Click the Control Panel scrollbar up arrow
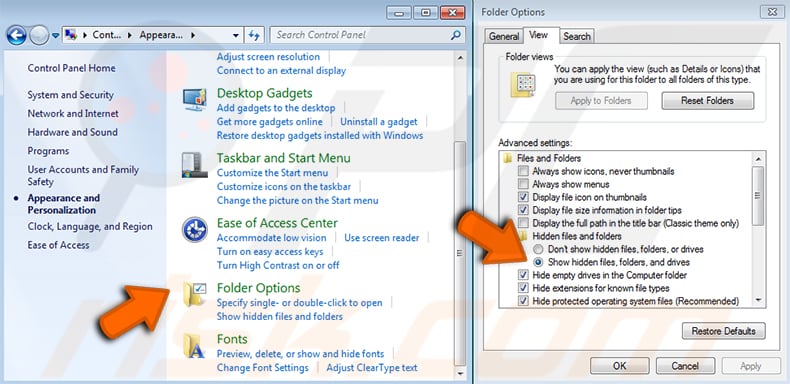Viewport: 790px width, 384px height. coord(459,57)
